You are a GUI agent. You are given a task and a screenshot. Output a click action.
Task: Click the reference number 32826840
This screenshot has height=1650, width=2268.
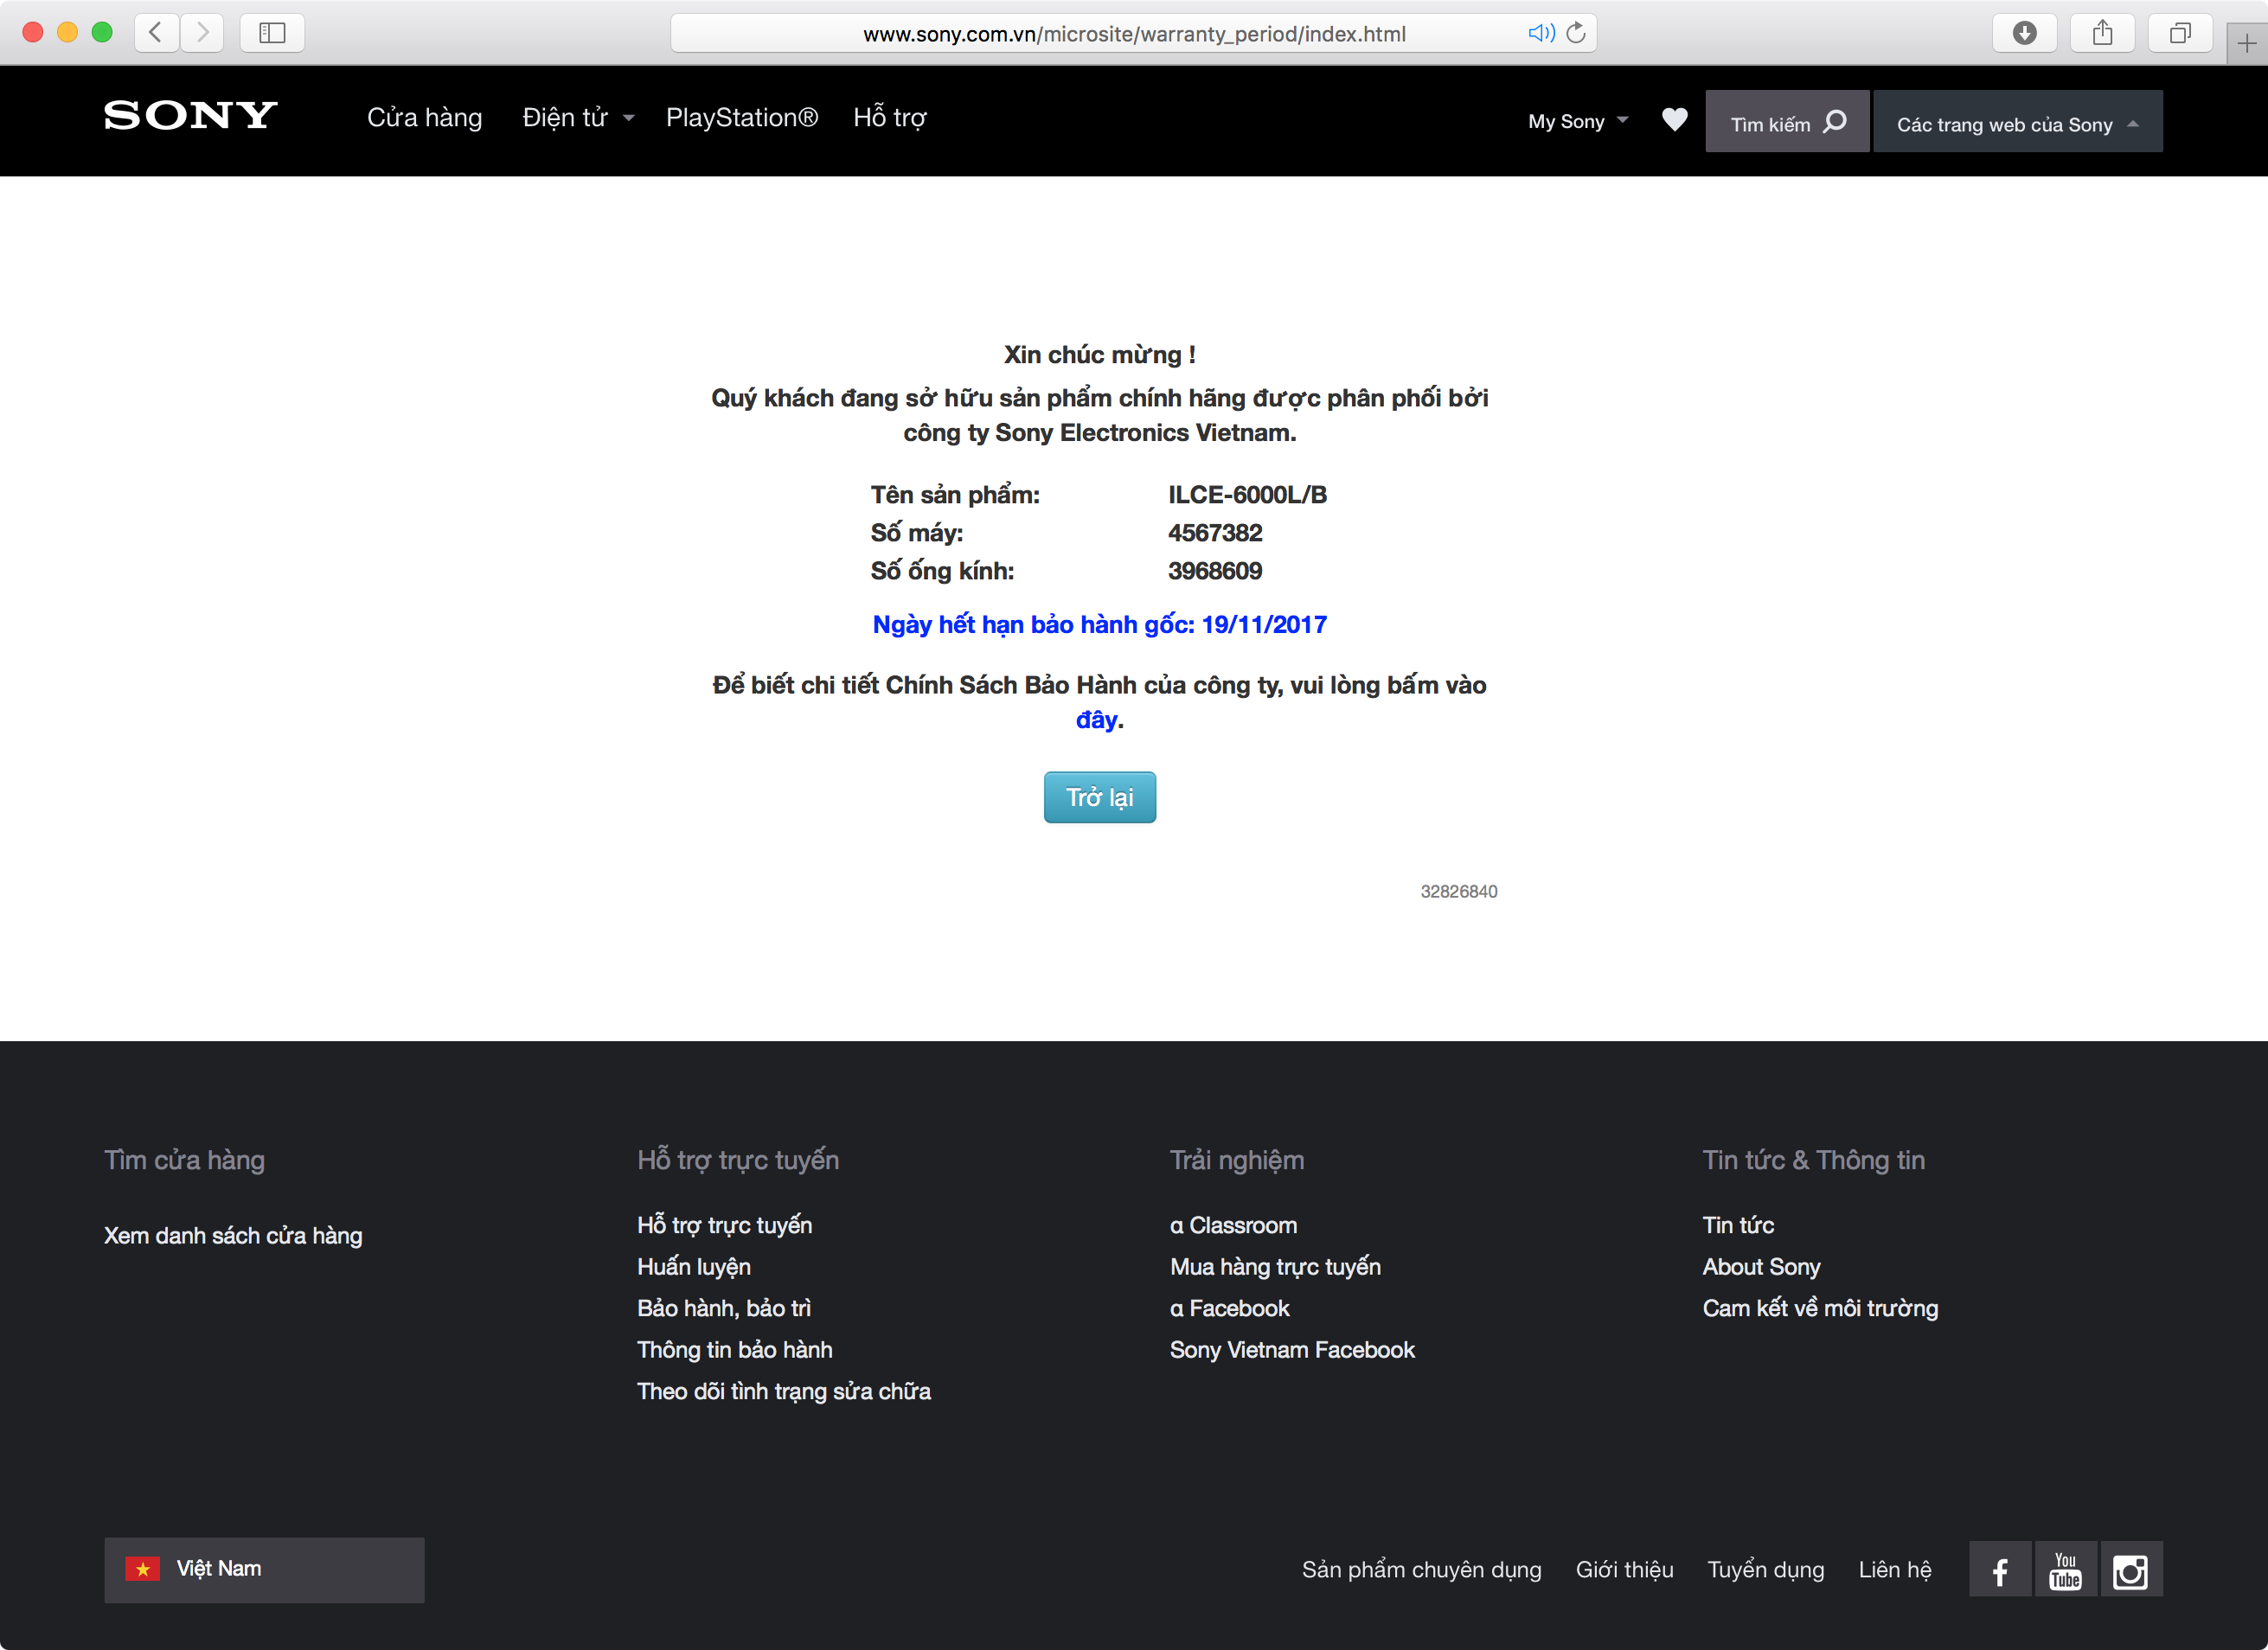pos(1458,892)
